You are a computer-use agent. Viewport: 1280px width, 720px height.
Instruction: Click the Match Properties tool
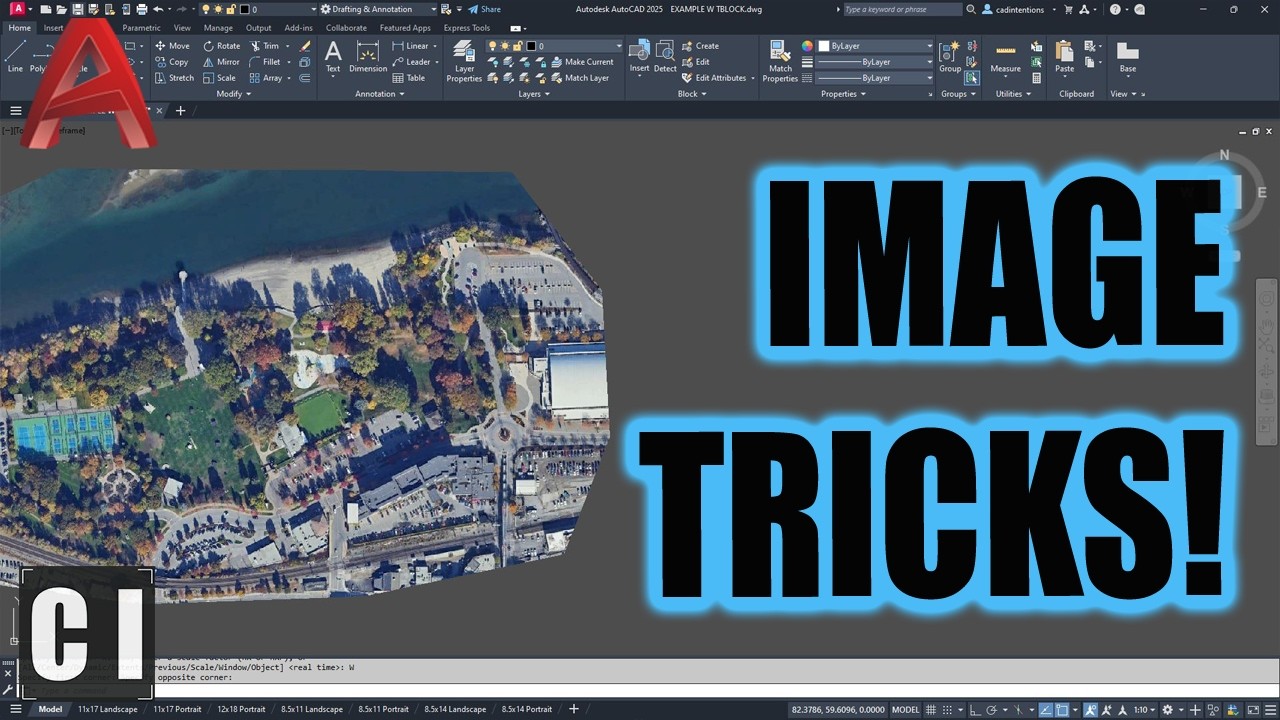(x=780, y=60)
